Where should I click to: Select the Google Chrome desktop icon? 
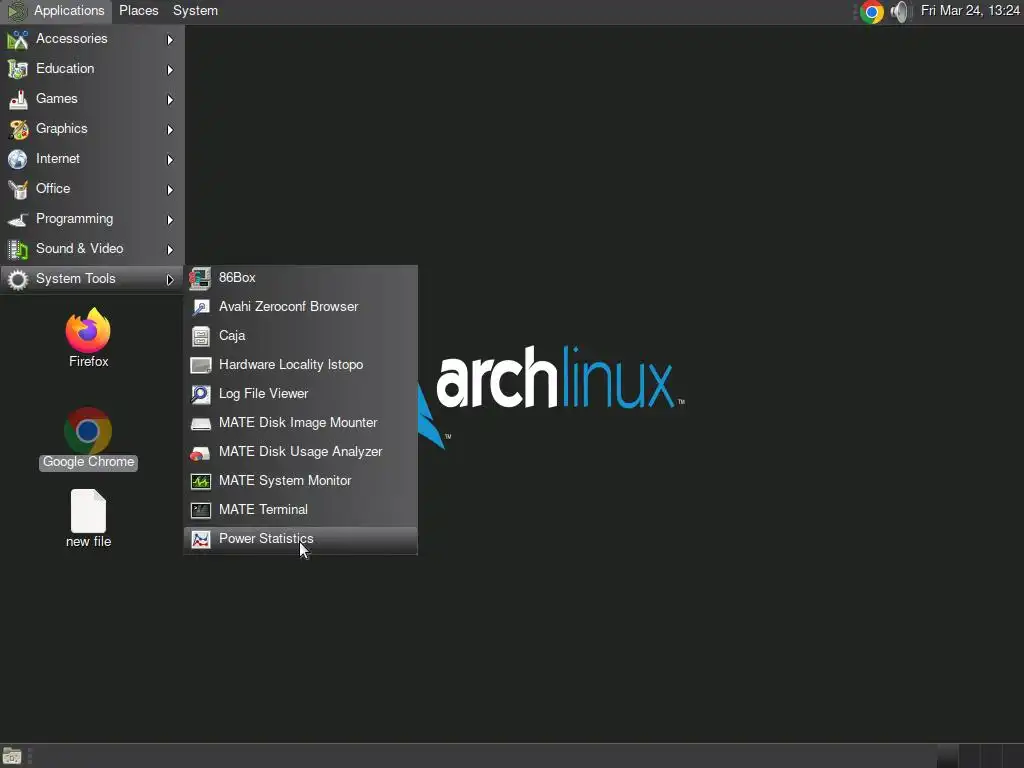88,430
